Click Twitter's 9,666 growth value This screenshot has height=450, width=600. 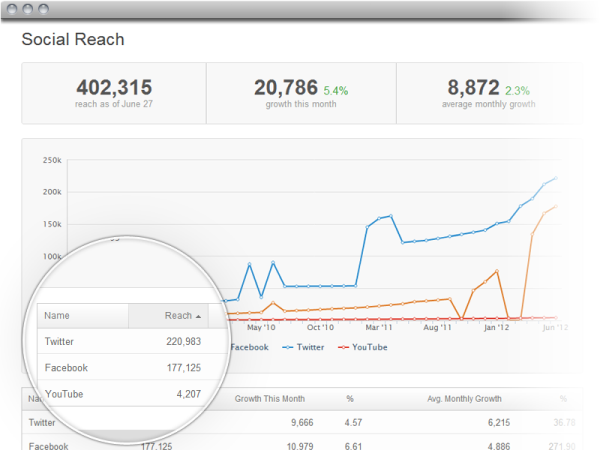[x=294, y=423]
